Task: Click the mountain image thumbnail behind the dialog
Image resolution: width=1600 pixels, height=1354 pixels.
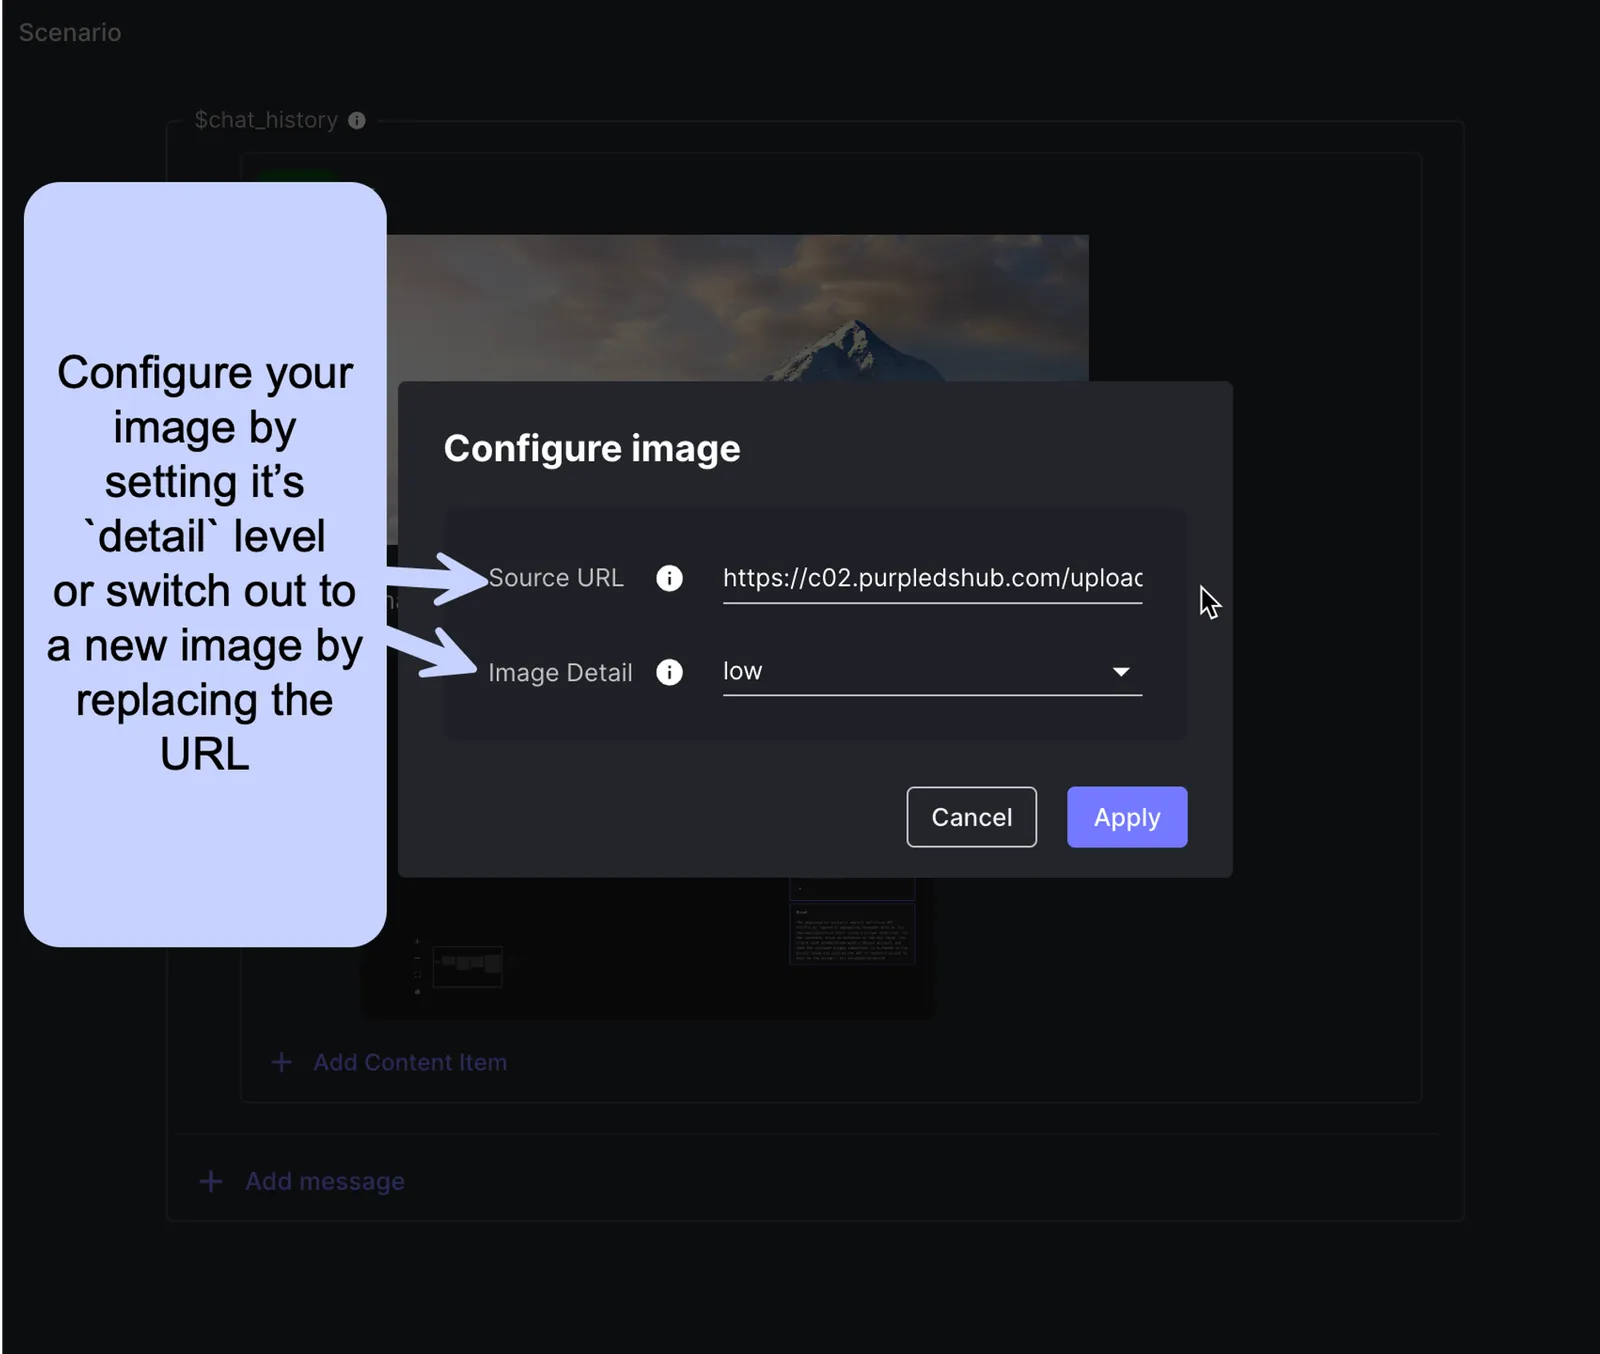Action: coord(738,307)
